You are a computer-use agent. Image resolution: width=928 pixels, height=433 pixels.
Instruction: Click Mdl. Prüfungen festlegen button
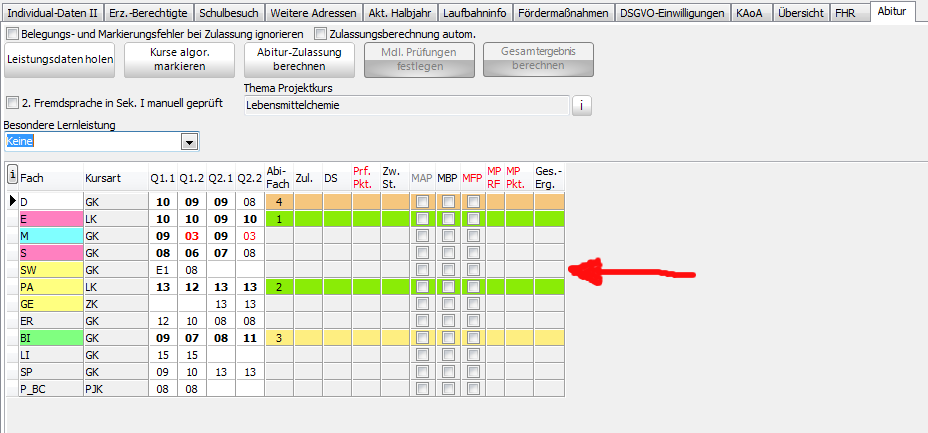pyautogui.click(x=419, y=60)
